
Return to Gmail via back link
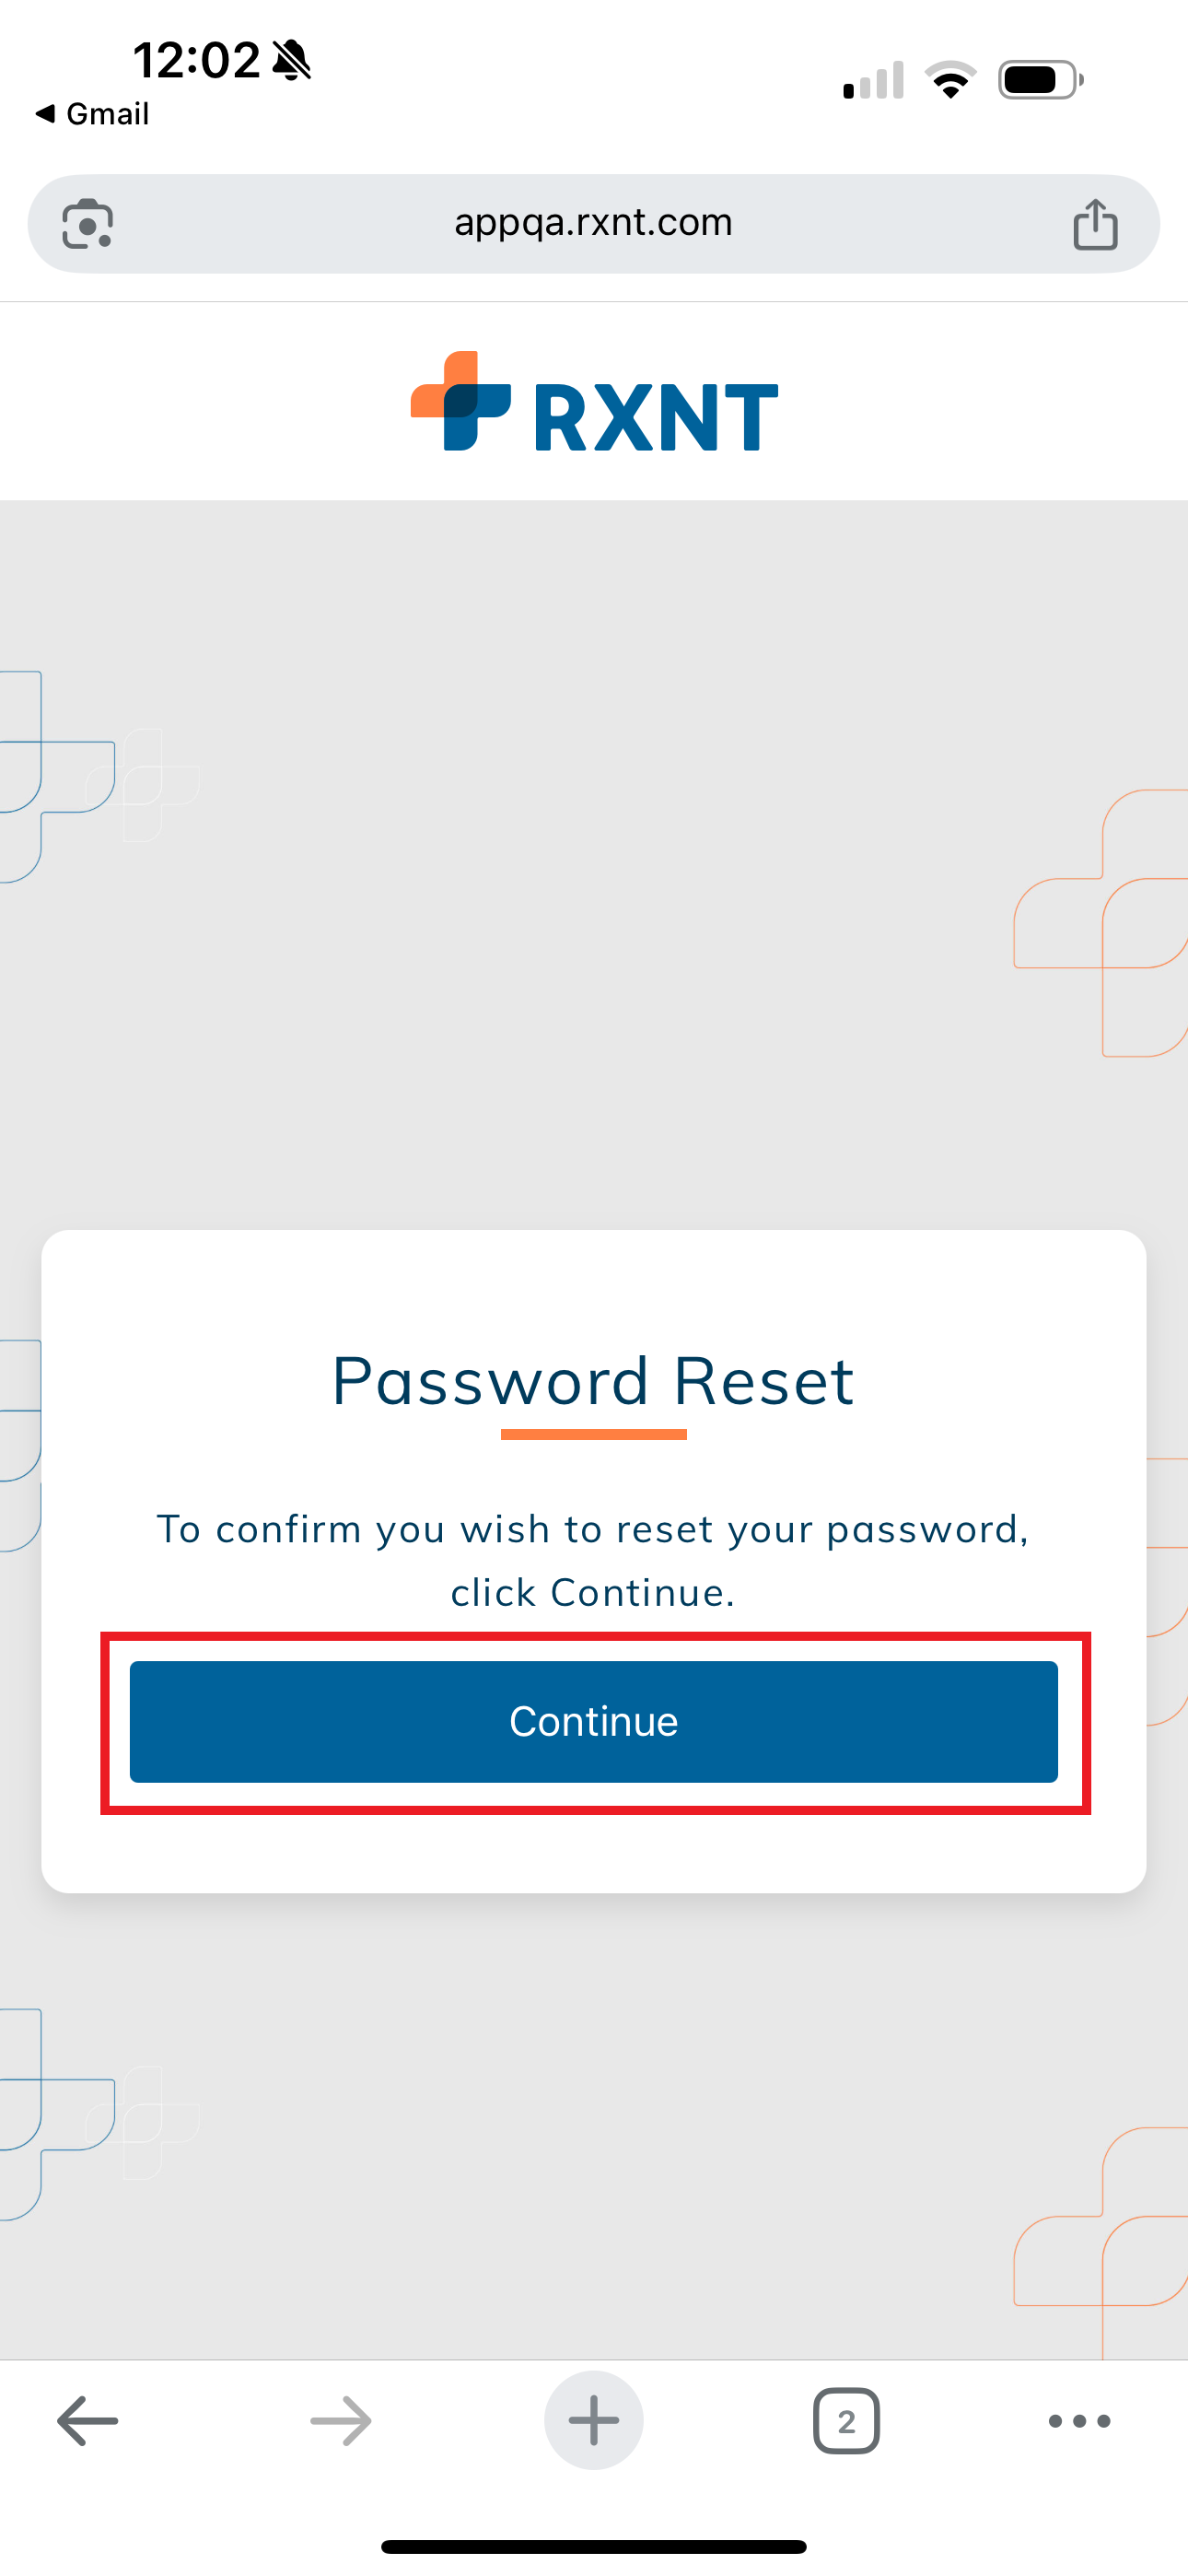[x=93, y=114]
